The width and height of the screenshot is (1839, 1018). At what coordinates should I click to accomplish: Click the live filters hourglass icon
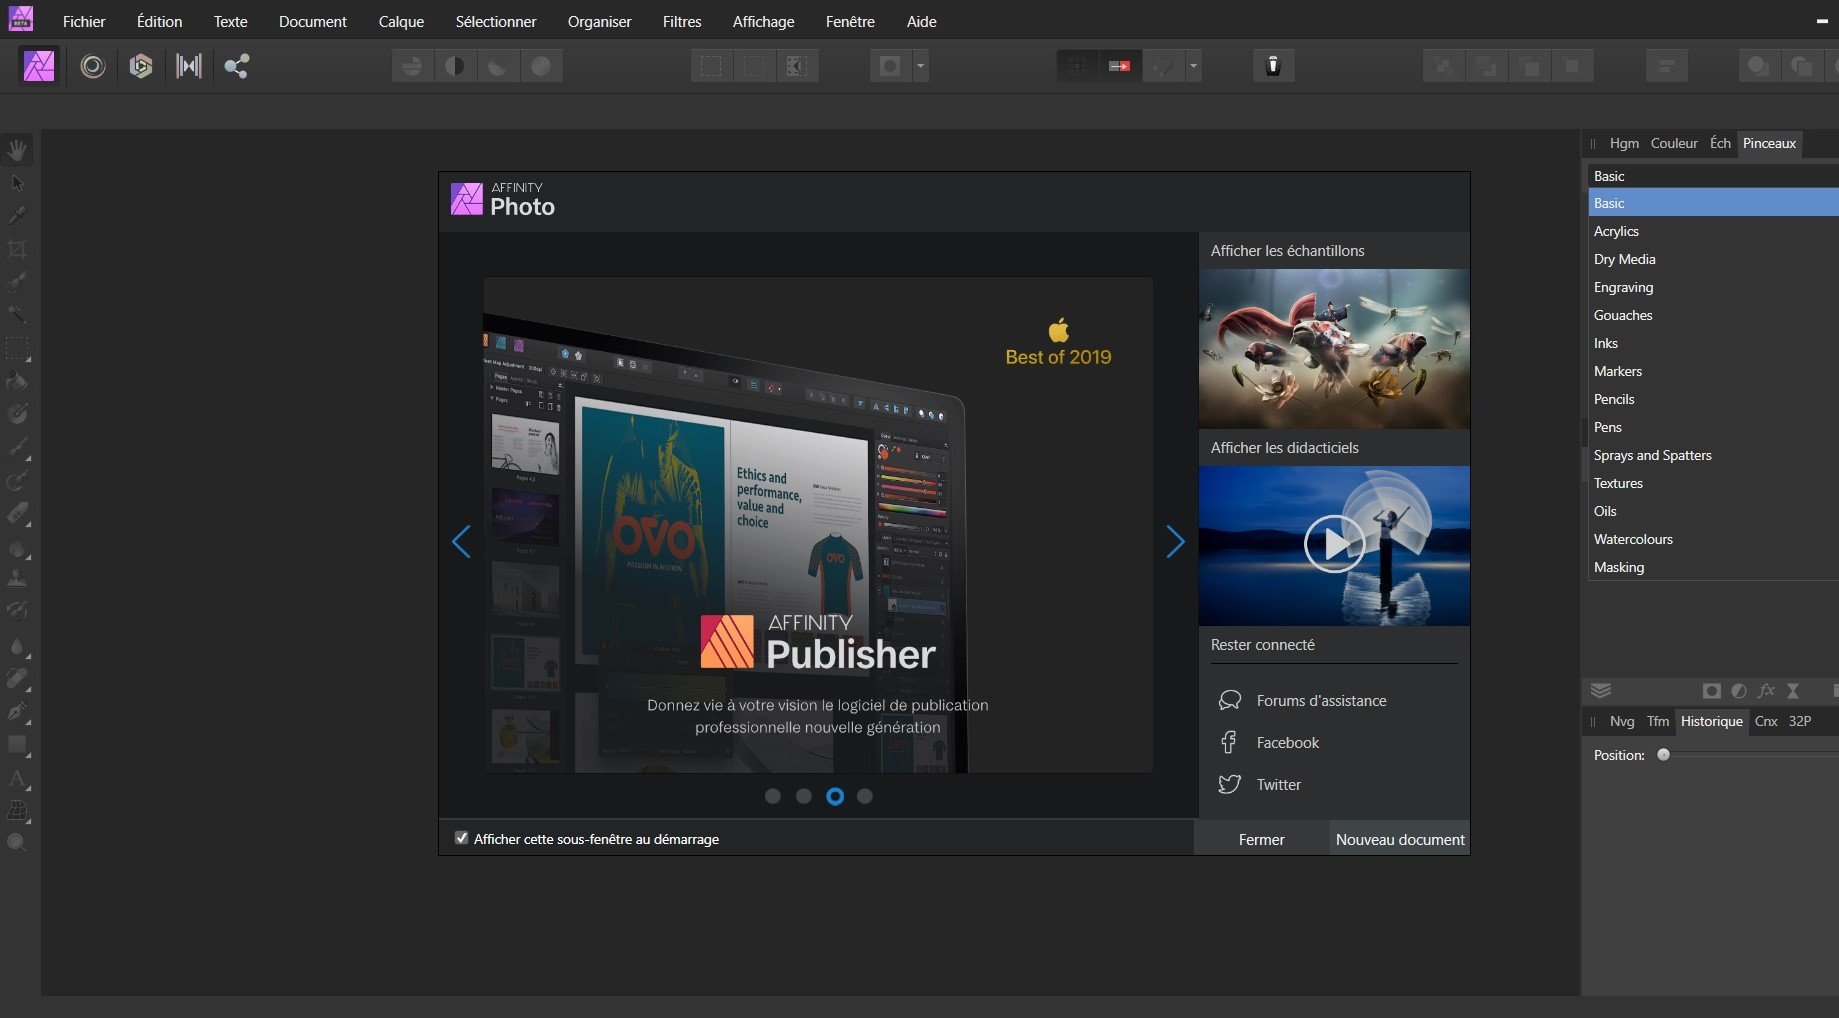point(1793,691)
